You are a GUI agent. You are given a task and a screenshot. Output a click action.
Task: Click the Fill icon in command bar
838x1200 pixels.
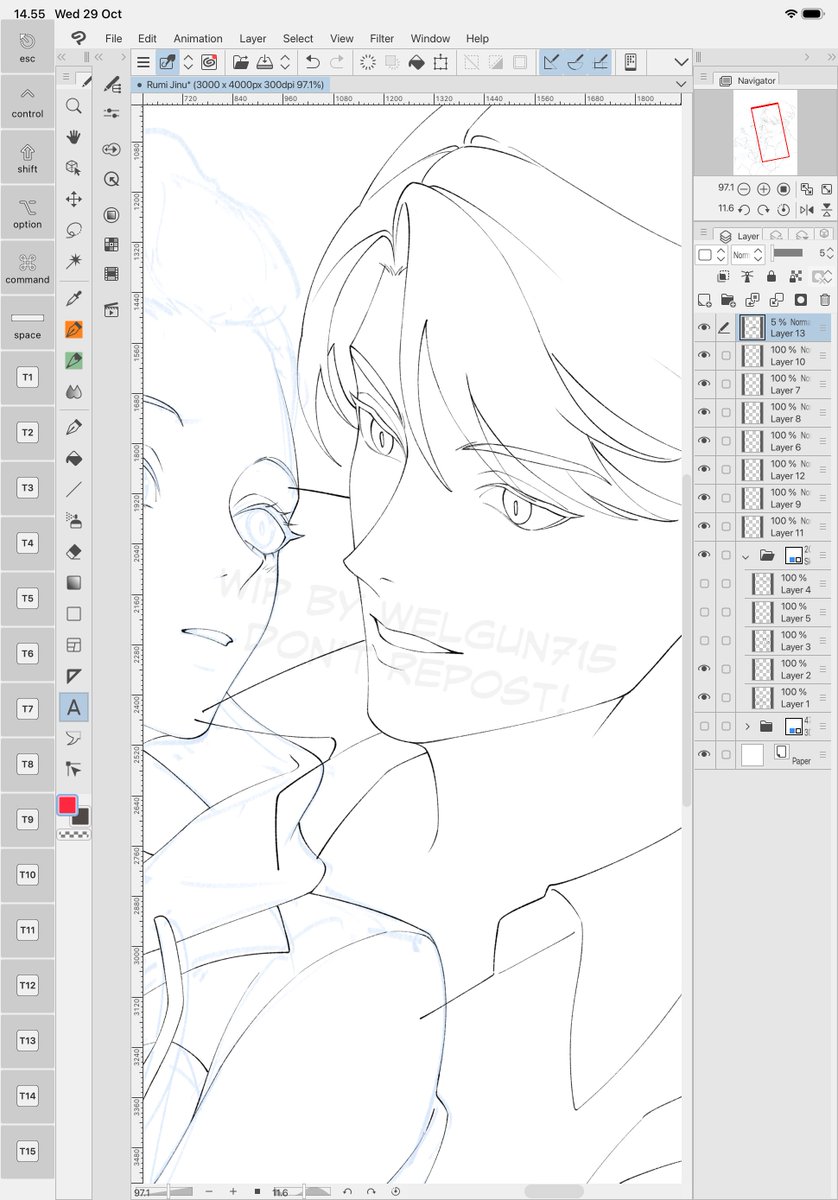point(416,62)
